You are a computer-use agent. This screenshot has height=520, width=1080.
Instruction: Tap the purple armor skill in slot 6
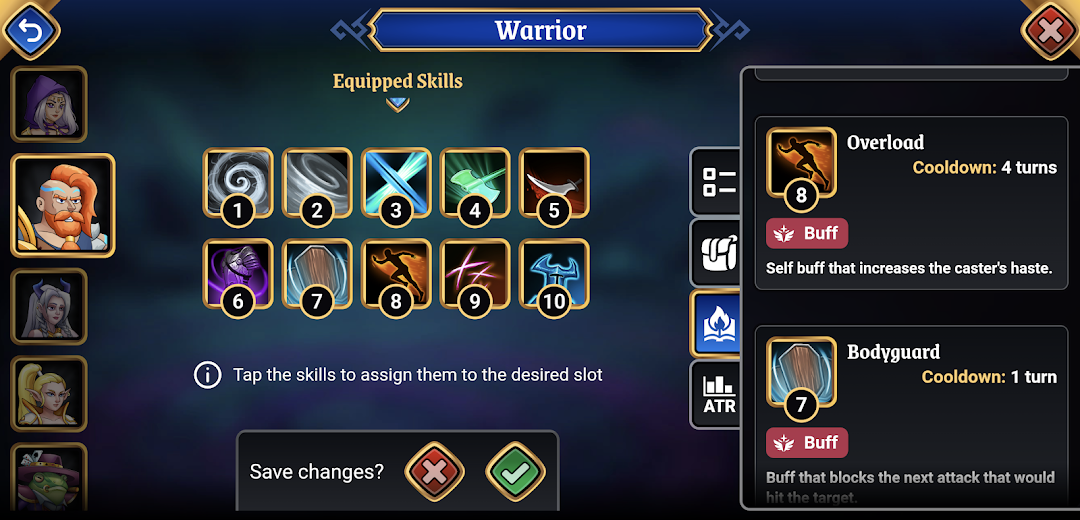[238, 273]
